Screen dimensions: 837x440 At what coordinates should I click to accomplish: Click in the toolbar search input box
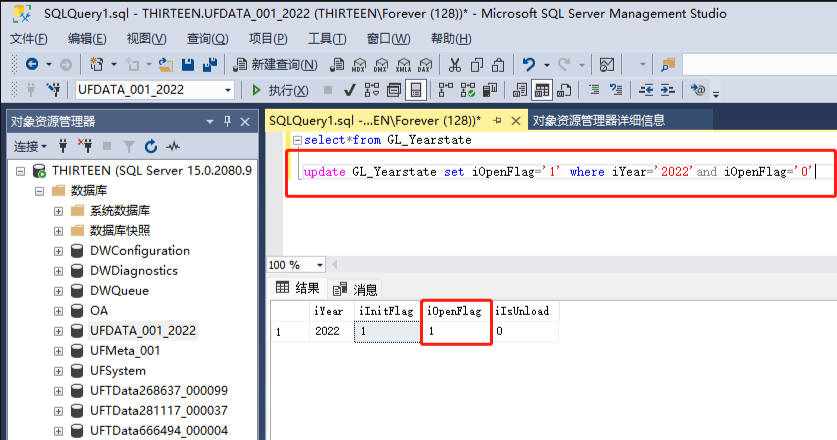pyautogui.click(x=760, y=65)
